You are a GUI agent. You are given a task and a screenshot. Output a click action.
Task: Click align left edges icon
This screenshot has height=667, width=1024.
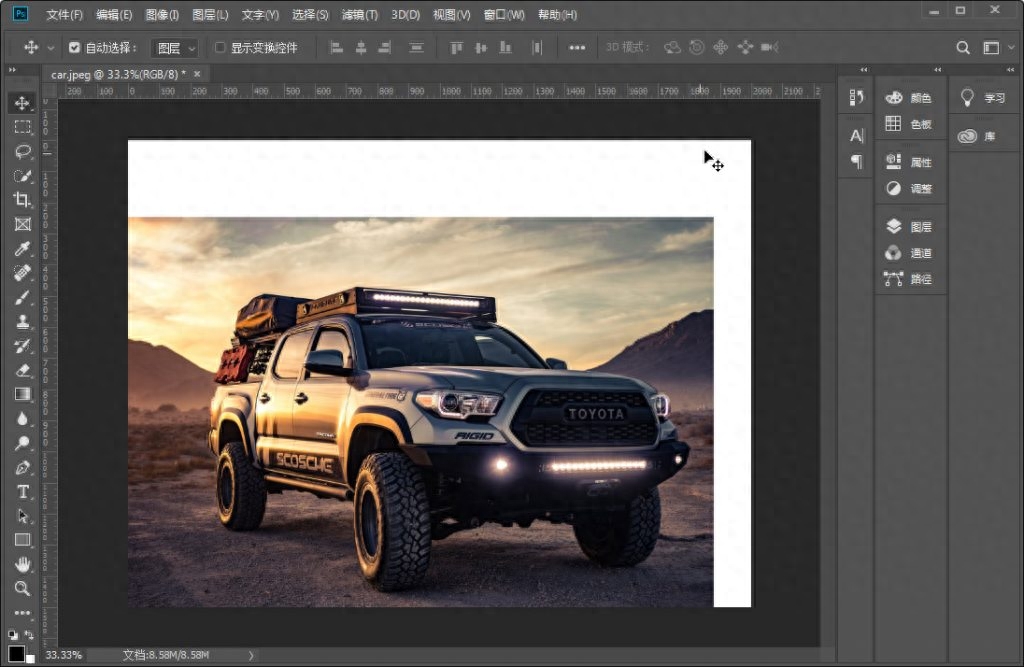336,47
